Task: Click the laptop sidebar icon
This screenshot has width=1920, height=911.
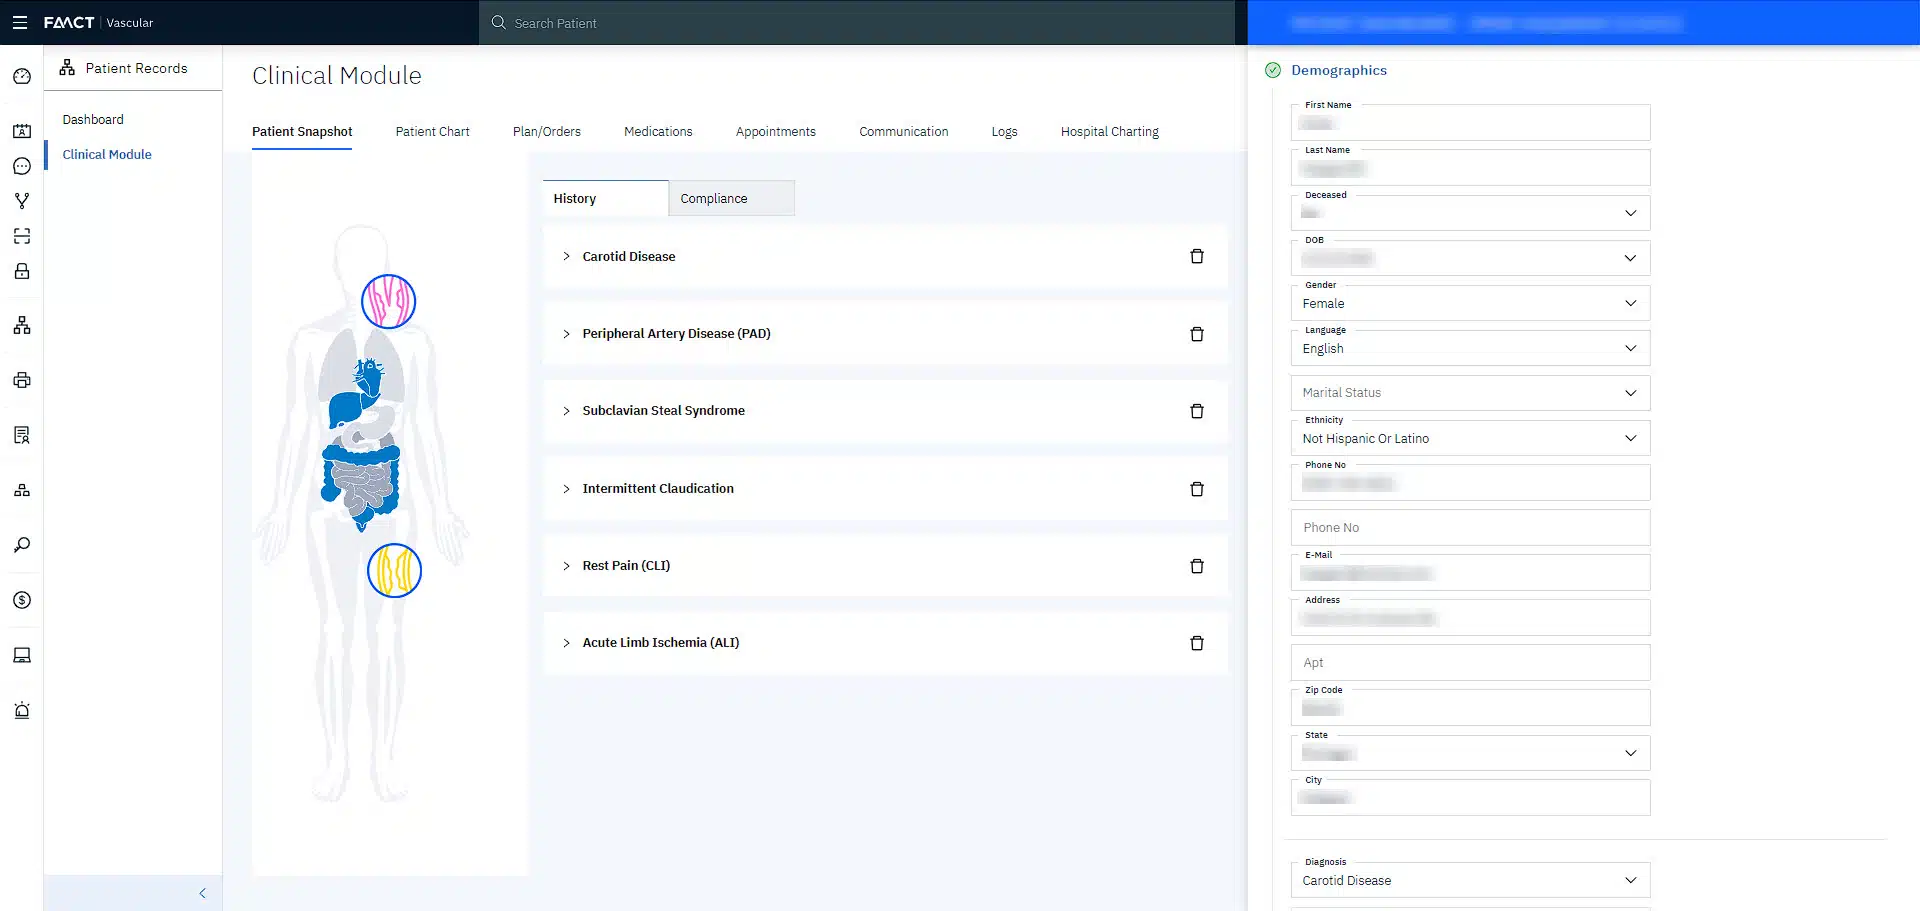Action: 22,655
